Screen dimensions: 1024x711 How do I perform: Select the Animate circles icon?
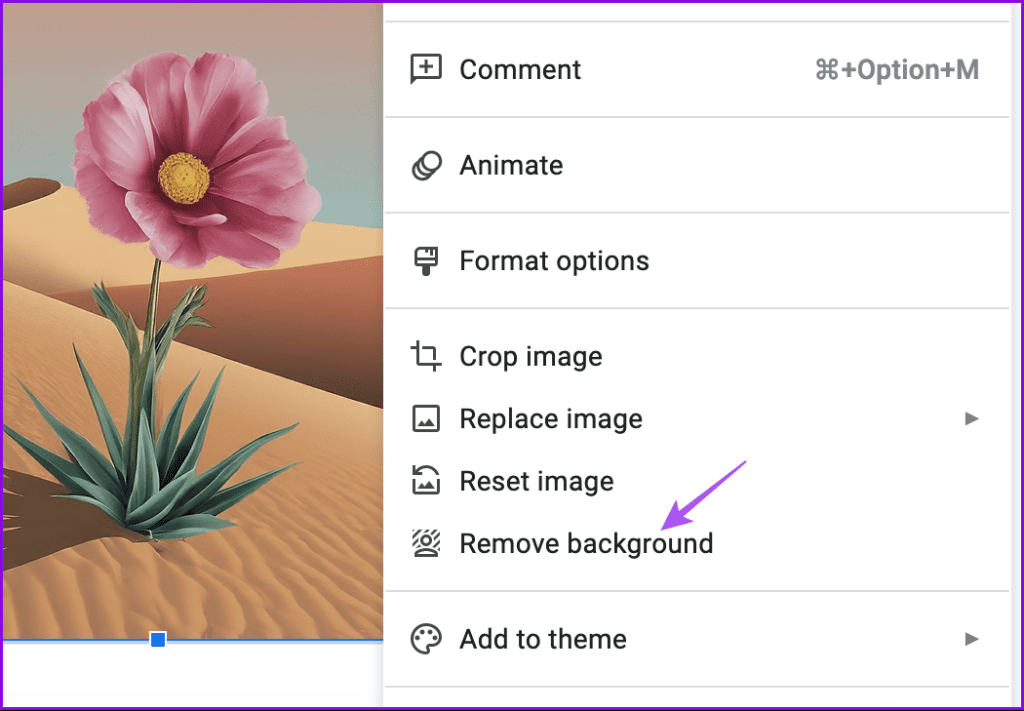[x=426, y=165]
